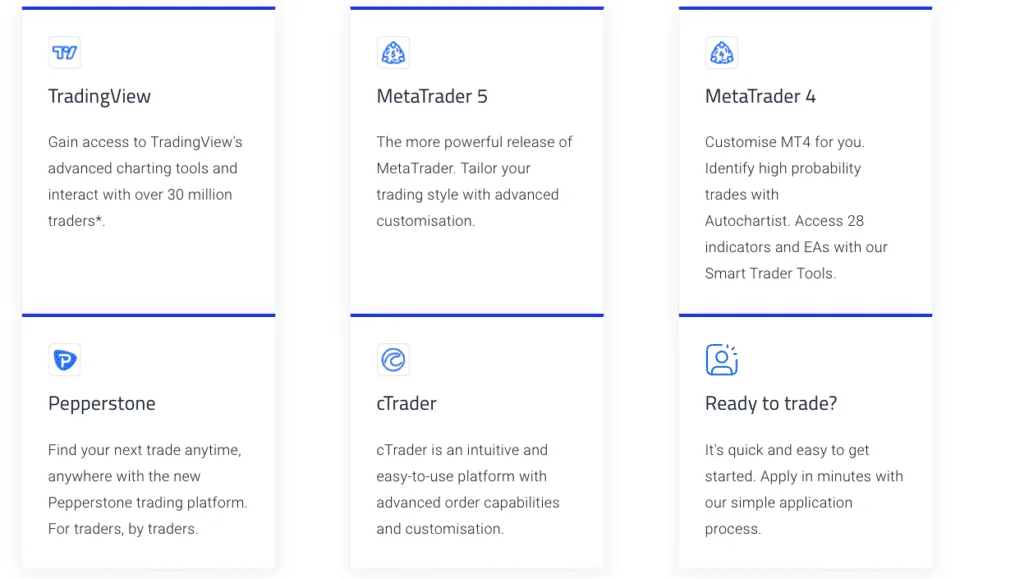Click the Ready to trade person icon
The image size is (1024, 579).
(722, 360)
